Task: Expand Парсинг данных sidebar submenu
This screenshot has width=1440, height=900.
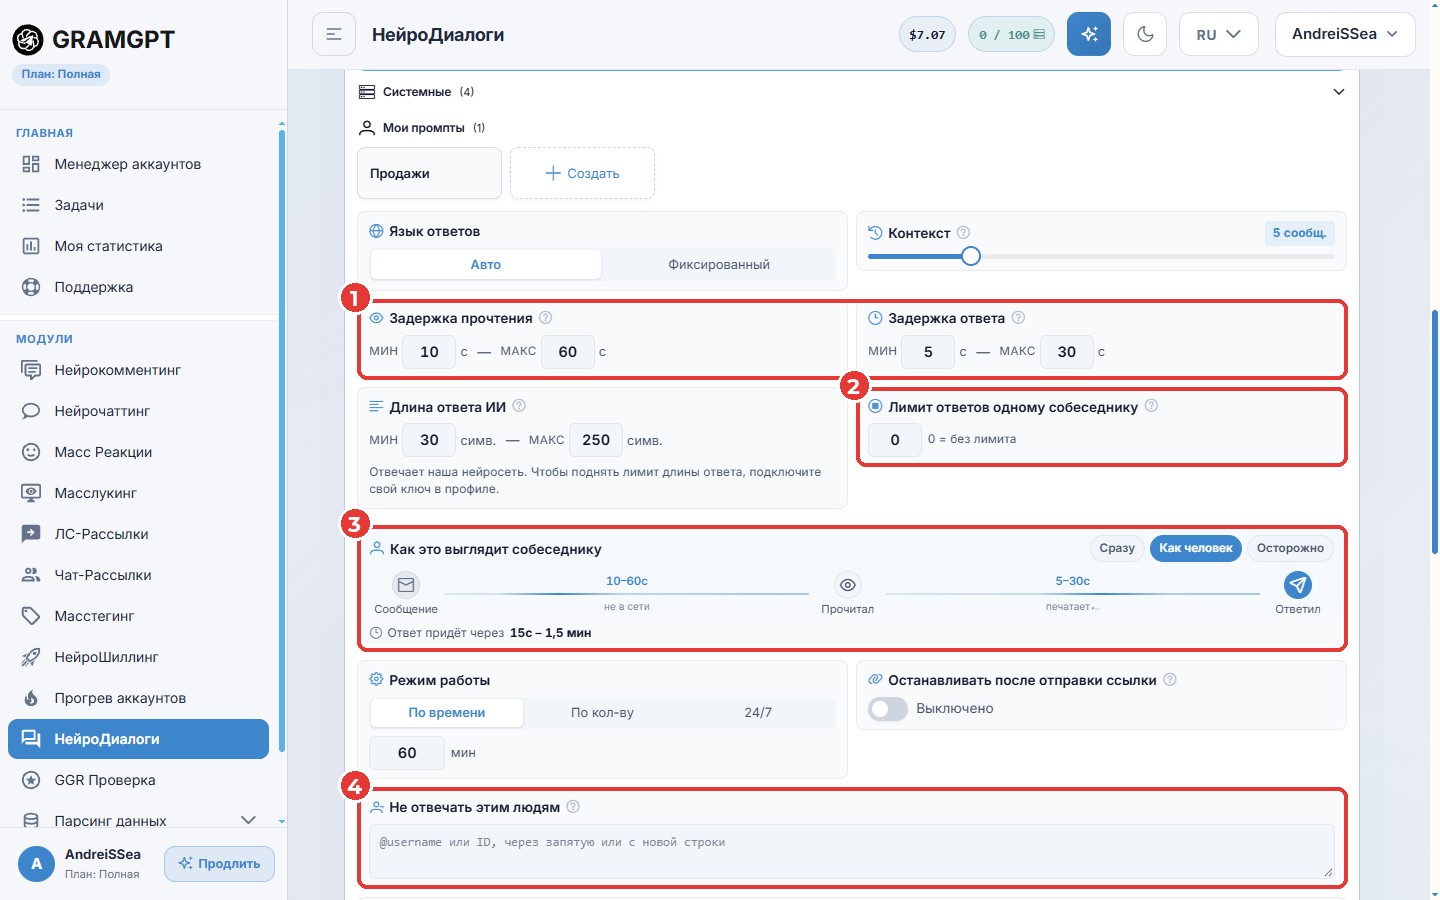Action: pos(248,821)
